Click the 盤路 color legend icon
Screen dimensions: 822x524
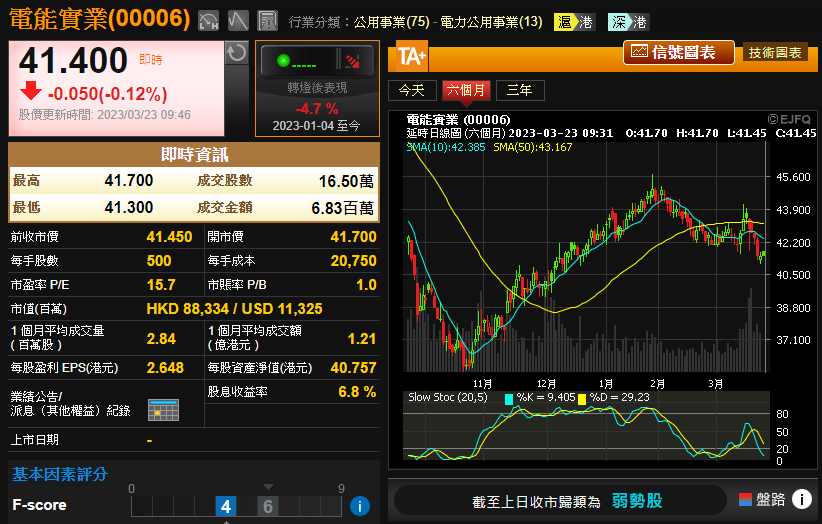745,500
